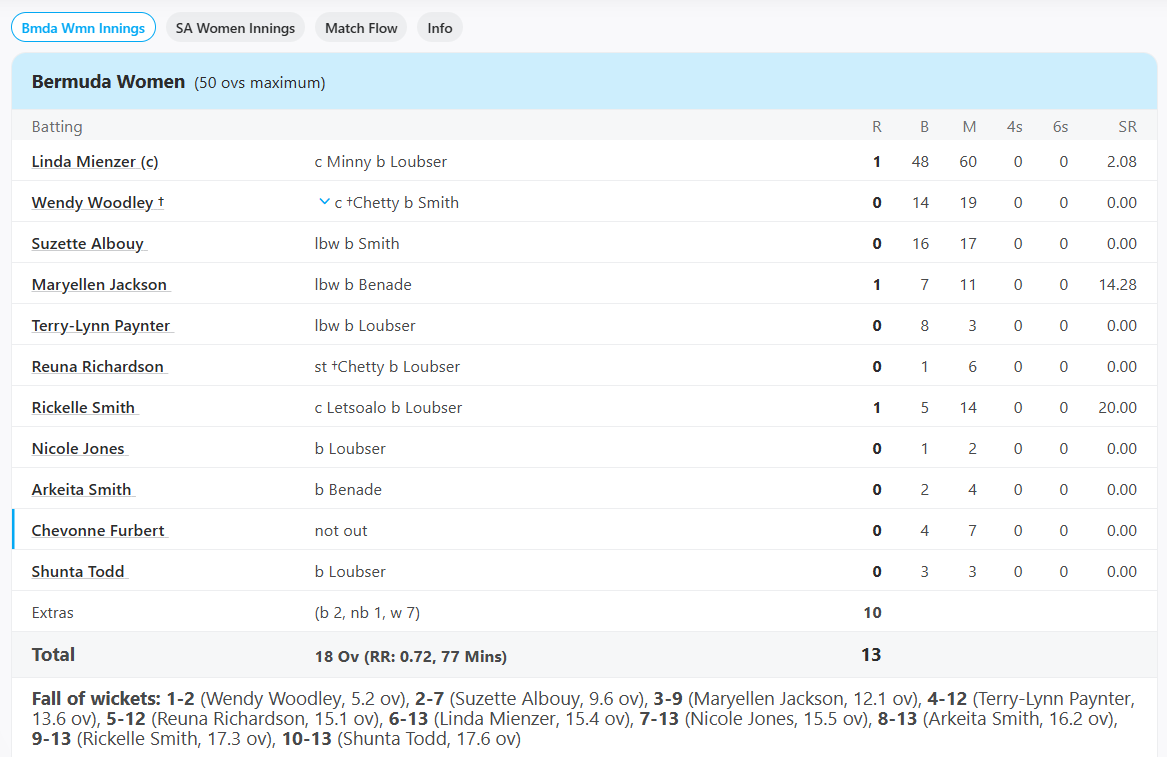Select the '(50 ovs maximum)' label
Image resolution: width=1167 pixels, height=757 pixels.
coord(260,83)
